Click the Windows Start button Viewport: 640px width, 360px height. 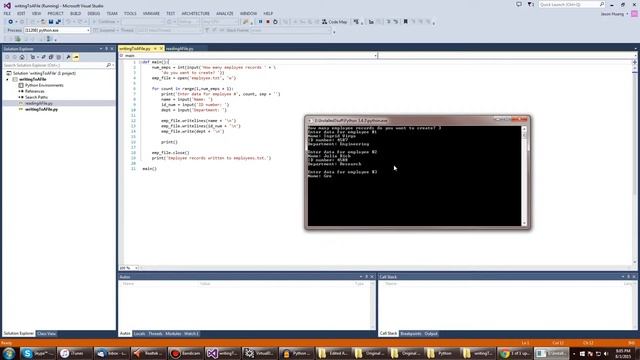point(9,353)
